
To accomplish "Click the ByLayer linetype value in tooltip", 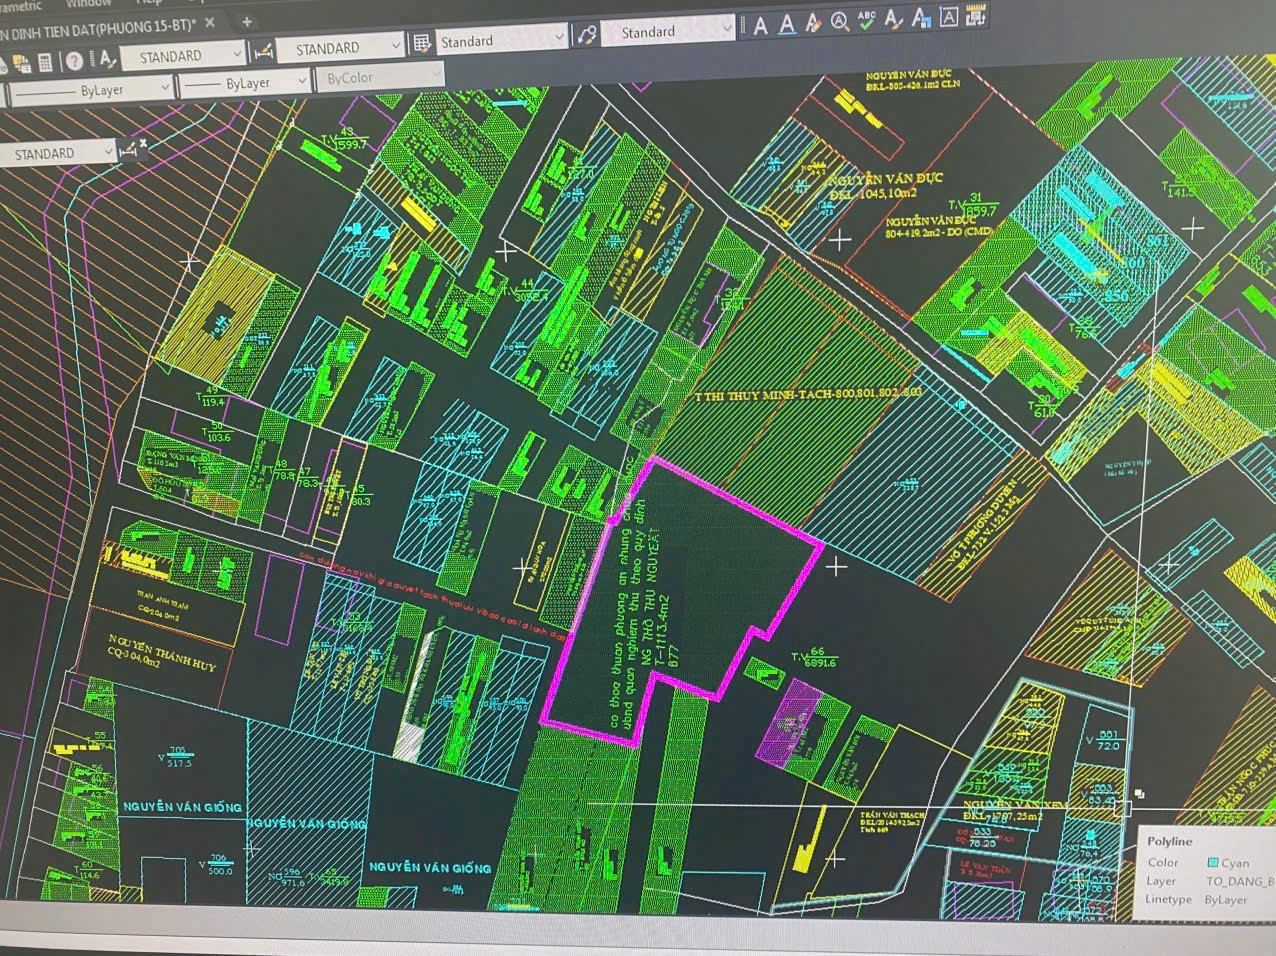I will pos(1225,899).
